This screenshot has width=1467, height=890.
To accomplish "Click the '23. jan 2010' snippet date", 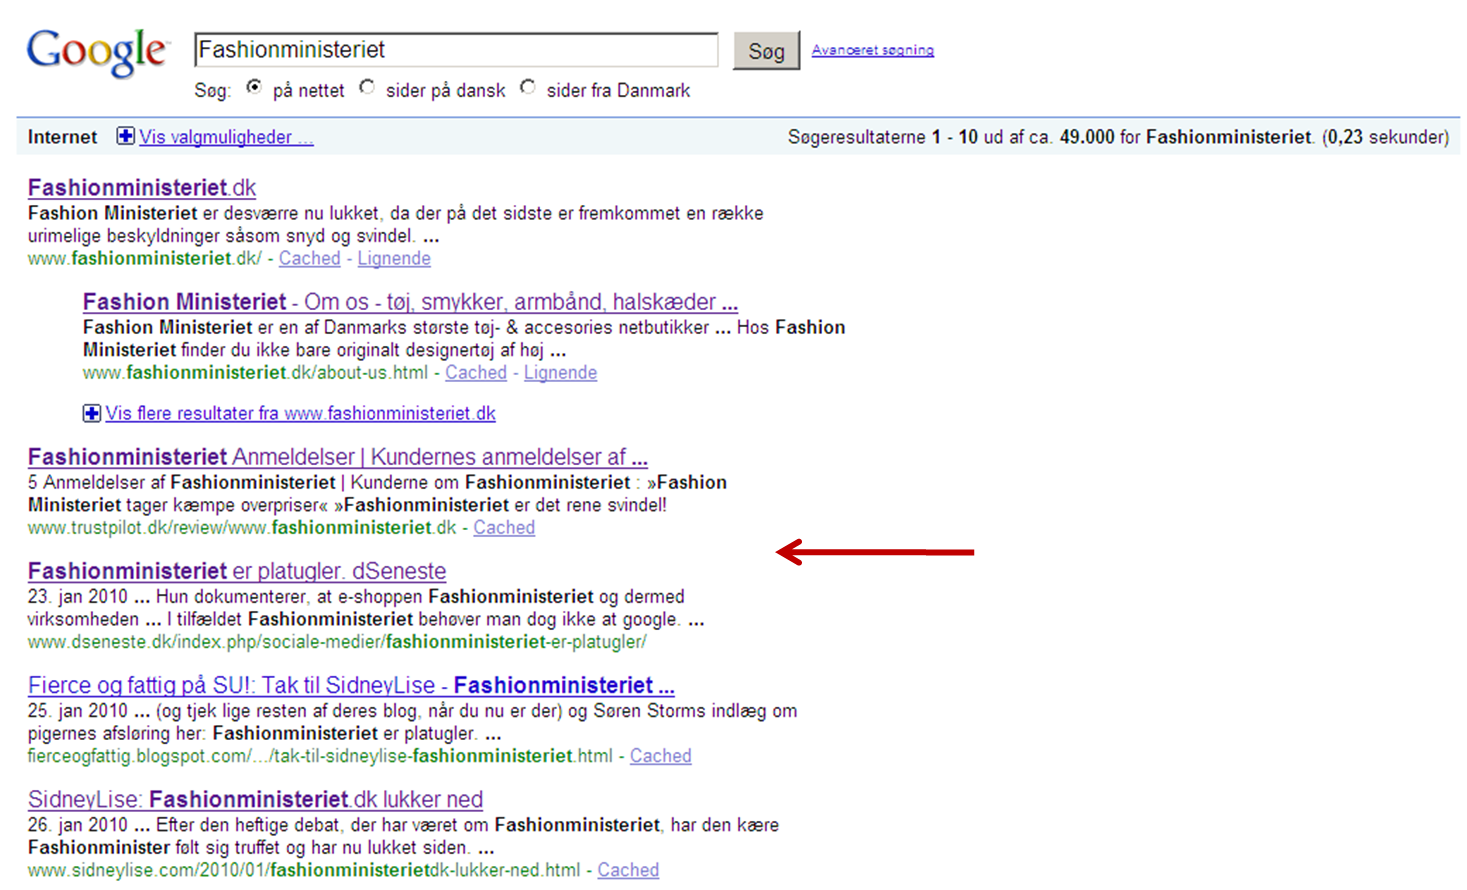I will pos(78,597).
